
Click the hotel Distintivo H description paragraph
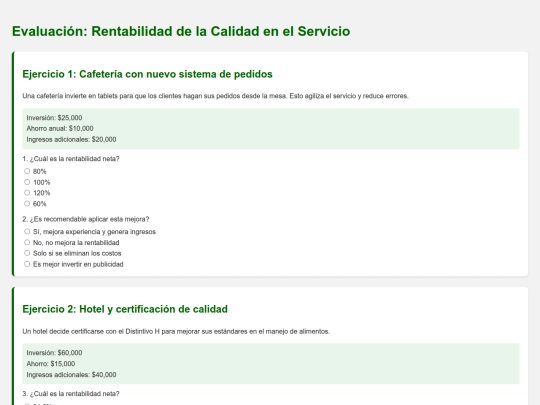[x=176, y=331]
